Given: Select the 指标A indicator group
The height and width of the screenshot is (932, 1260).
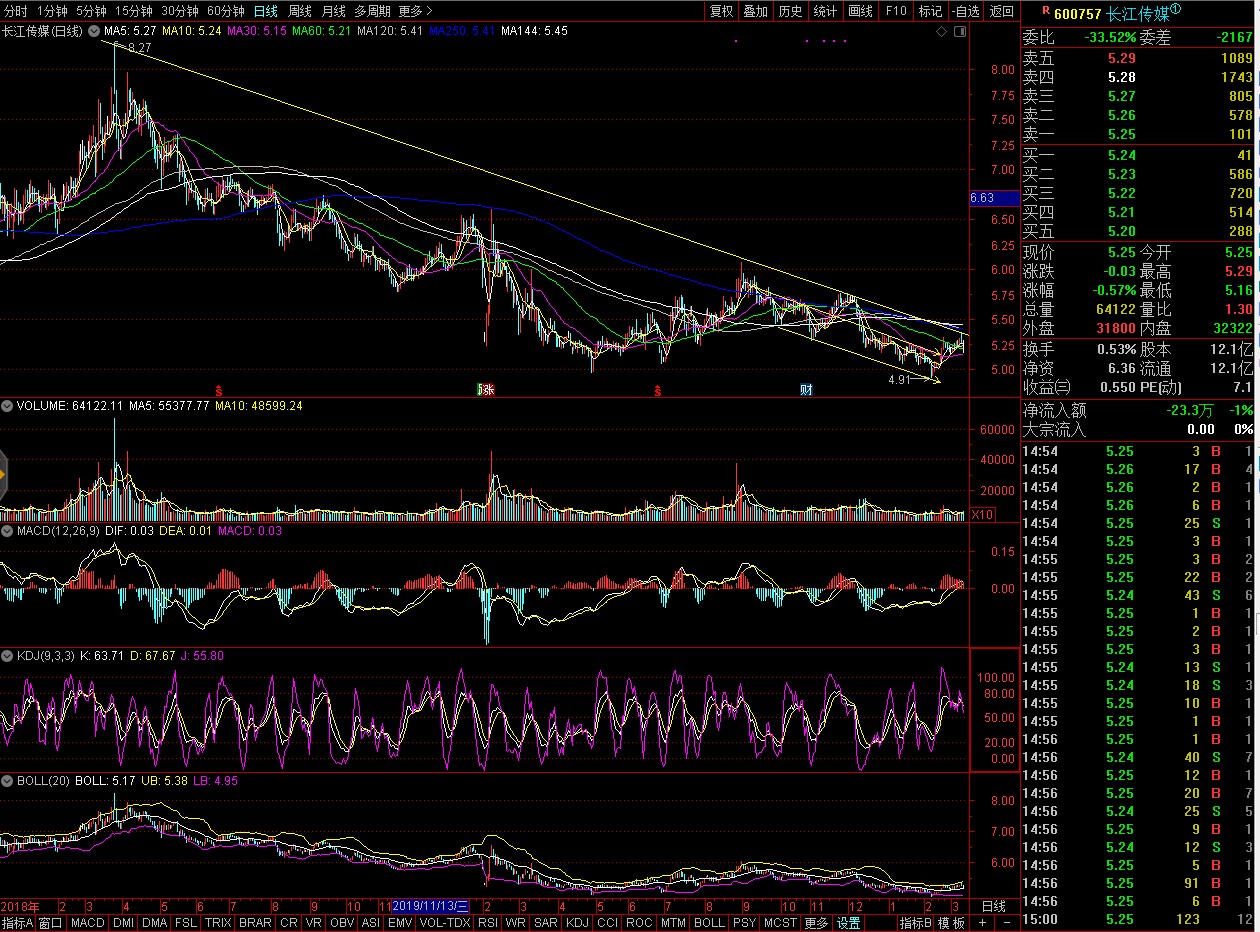Looking at the screenshot, I should [19, 922].
